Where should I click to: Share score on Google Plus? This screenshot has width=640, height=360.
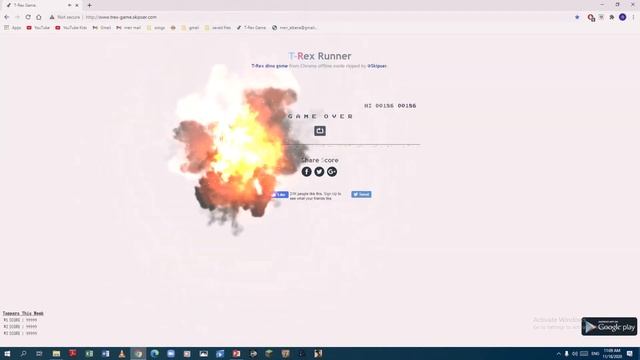(x=332, y=172)
